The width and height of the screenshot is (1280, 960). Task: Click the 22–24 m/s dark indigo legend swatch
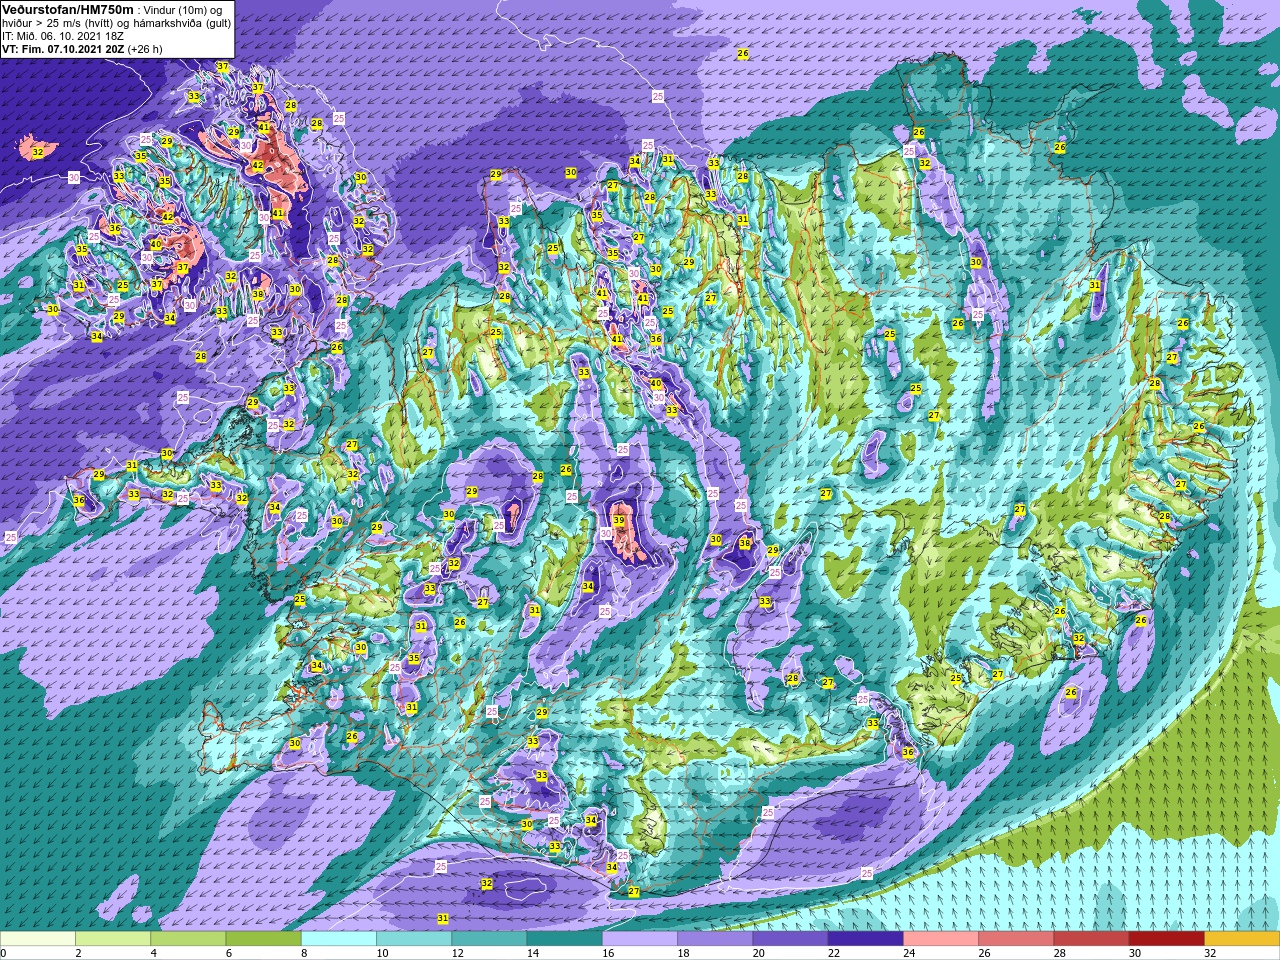[865, 939]
